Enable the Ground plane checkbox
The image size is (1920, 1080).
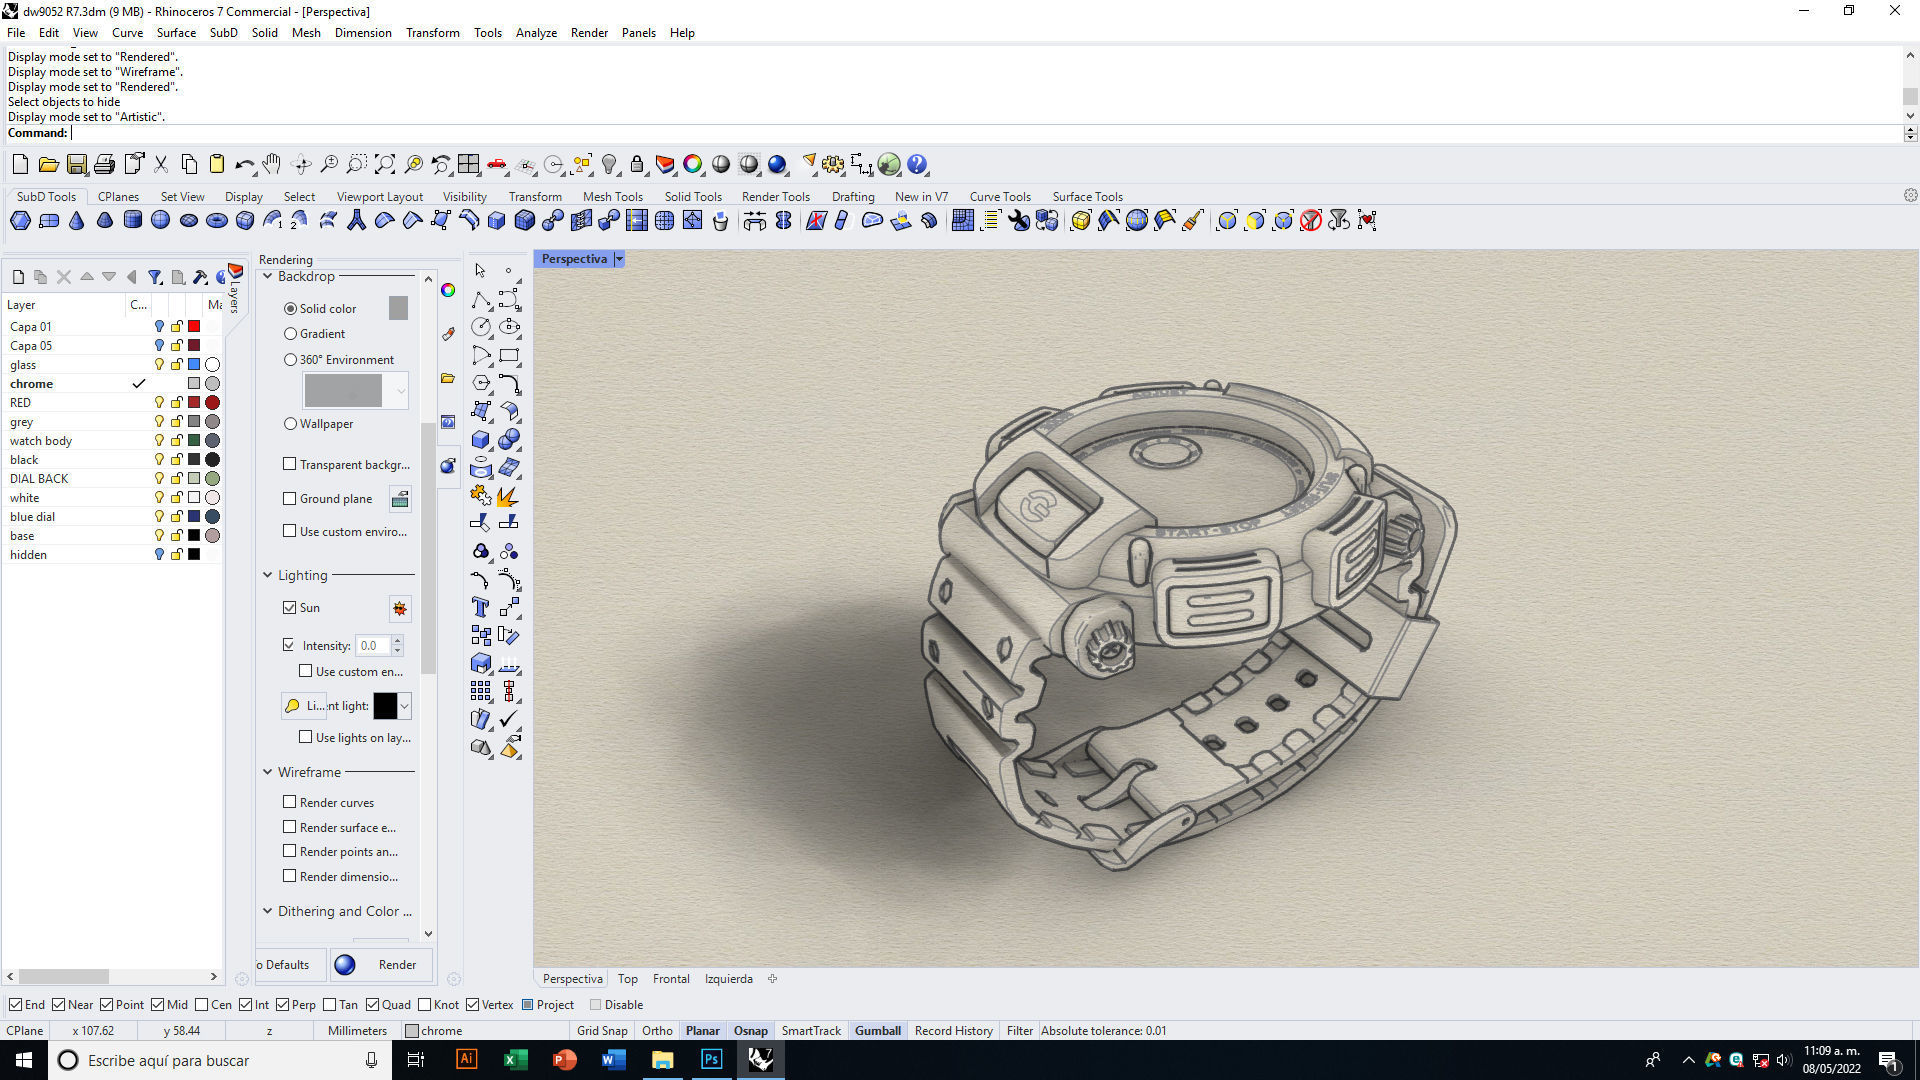290,498
